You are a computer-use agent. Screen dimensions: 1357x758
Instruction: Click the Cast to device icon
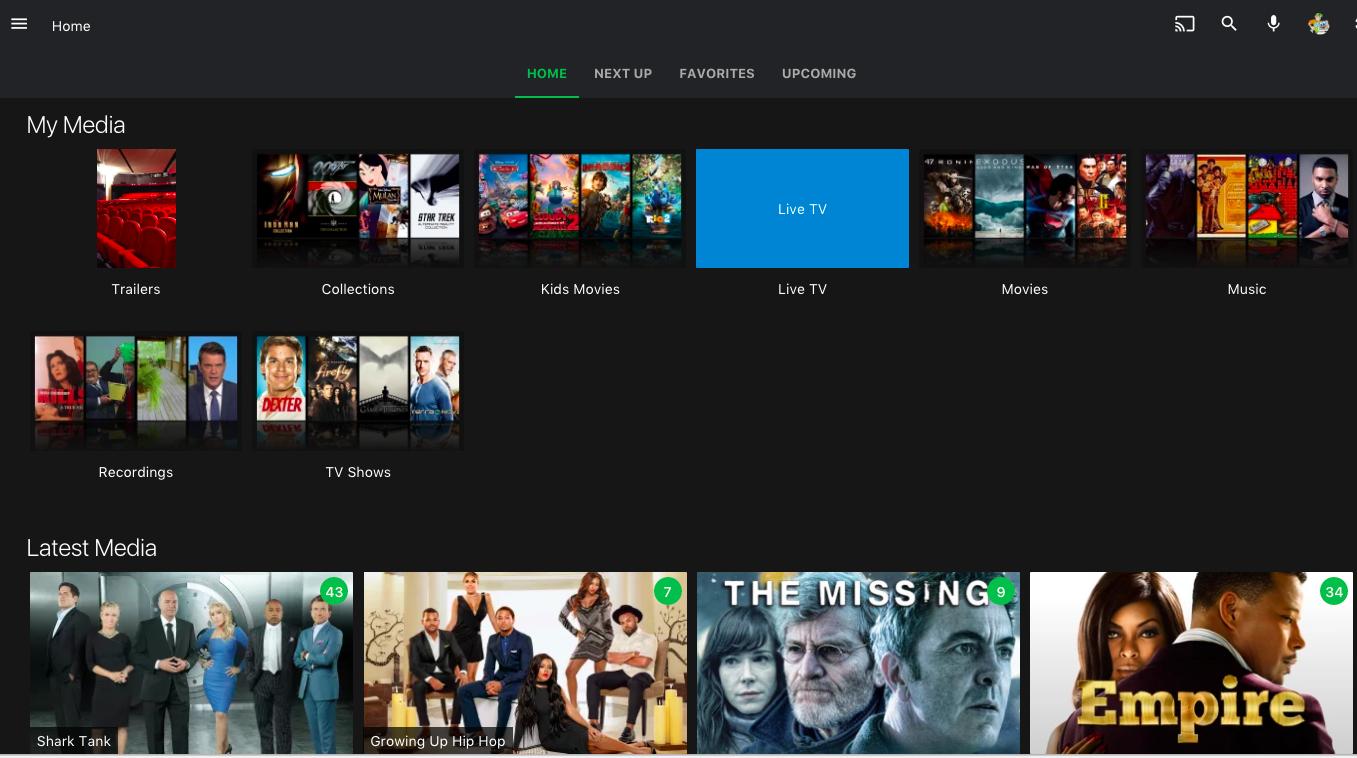click(1185, 25)
